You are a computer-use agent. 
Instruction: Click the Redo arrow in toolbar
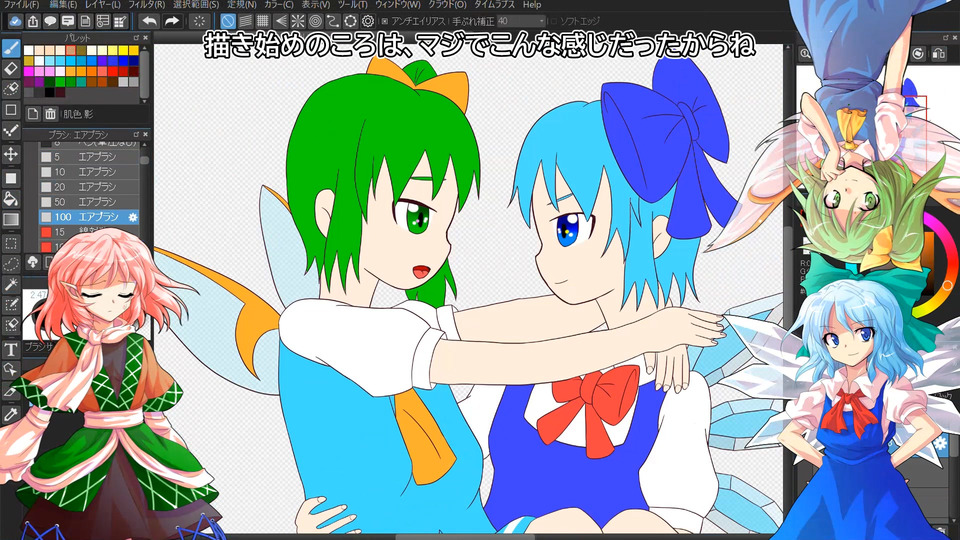(172, 20)
